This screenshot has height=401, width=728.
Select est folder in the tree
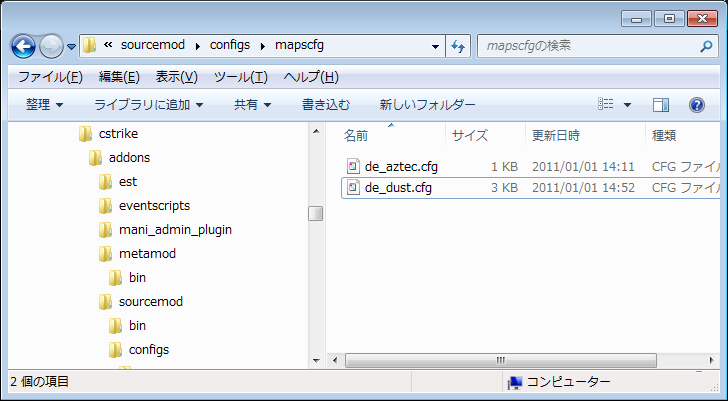(x=128, y=181)
